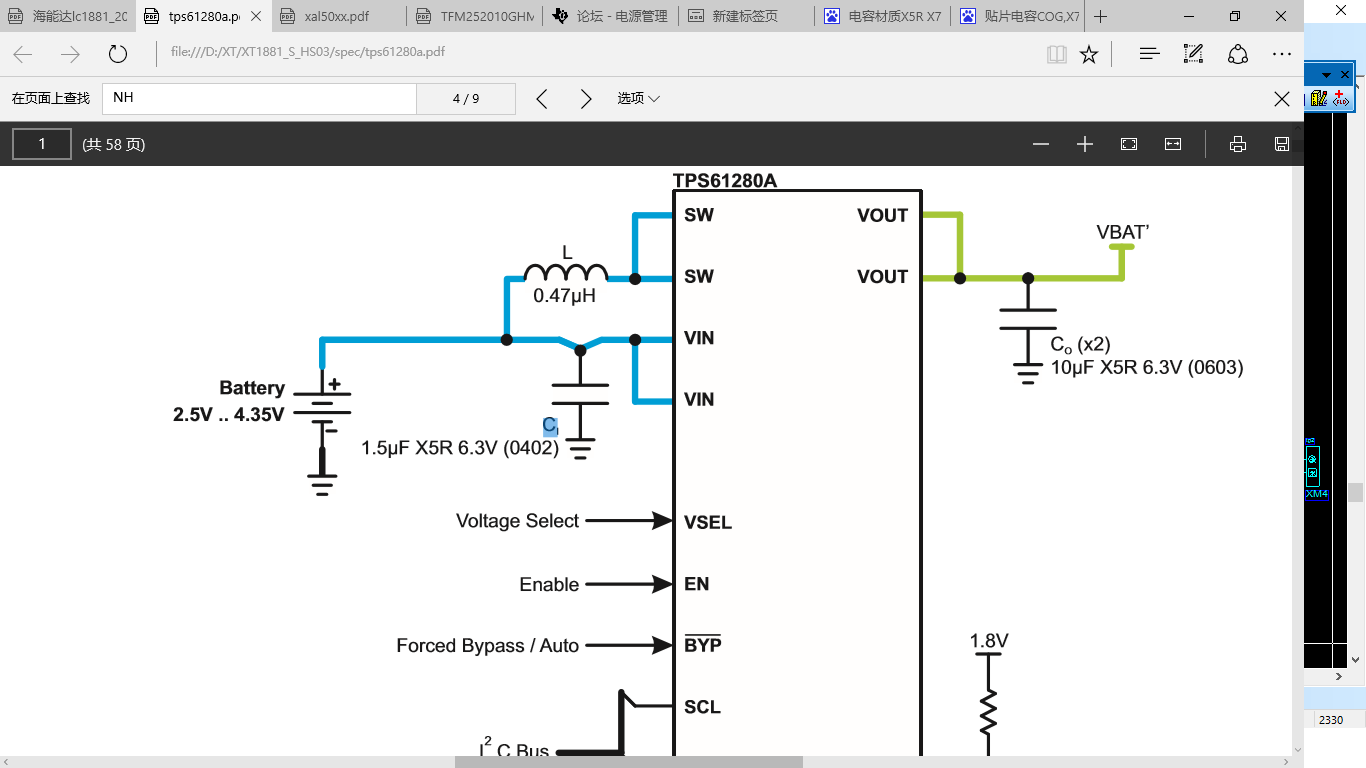Switch to the 论坛 - 电源管理 tab
The image size is (1366, 768).
pos(612,16)
